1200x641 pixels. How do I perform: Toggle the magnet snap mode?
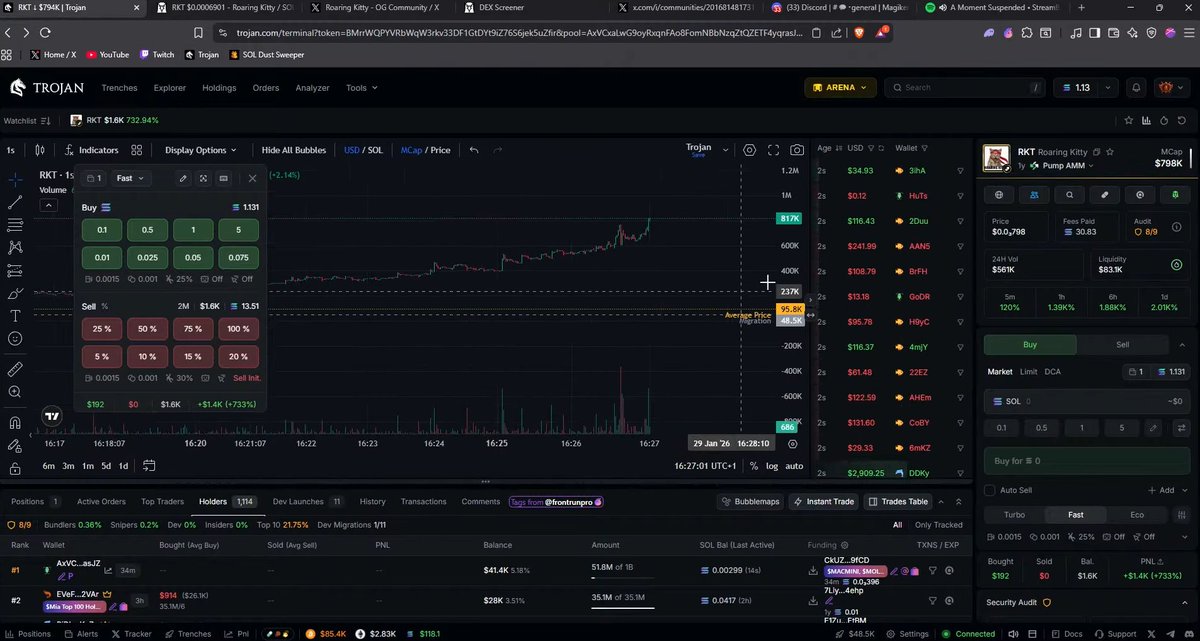click(x=15, y=421)
